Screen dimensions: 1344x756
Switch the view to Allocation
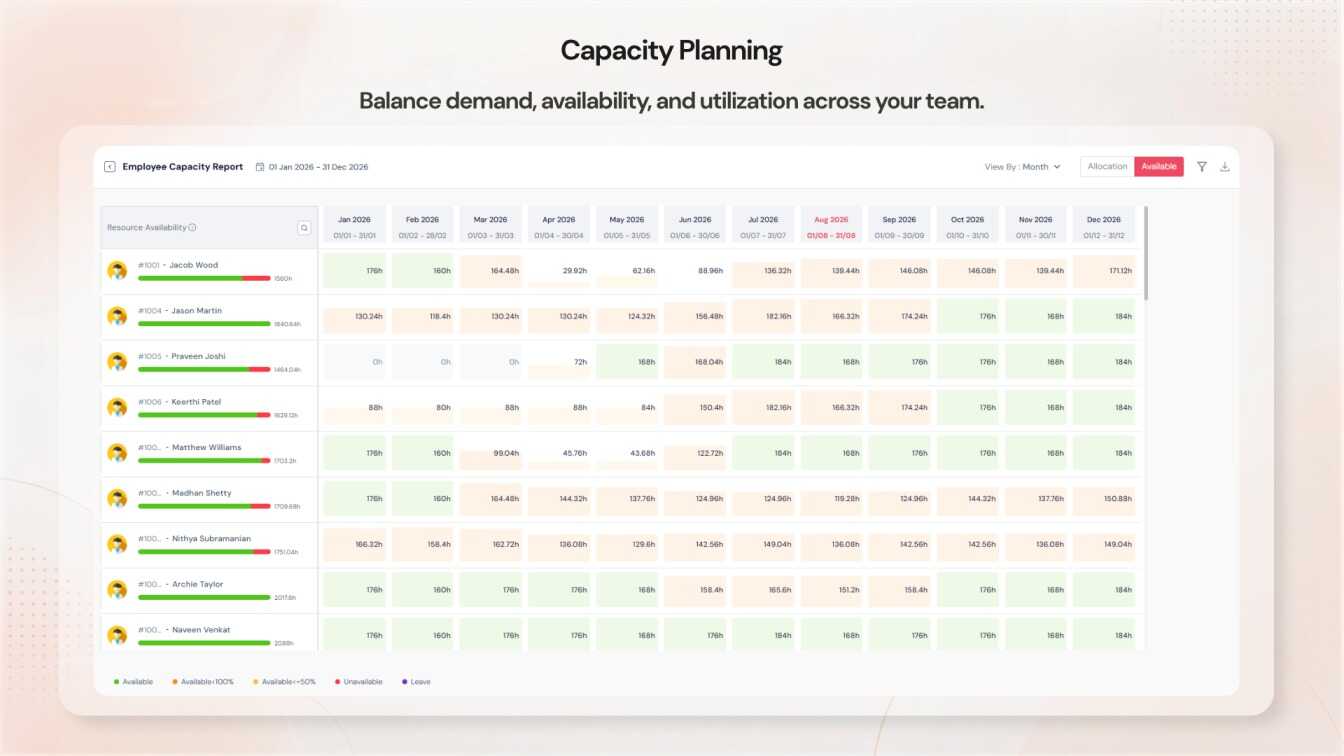pyautogui.click(x=1107, y=167)
